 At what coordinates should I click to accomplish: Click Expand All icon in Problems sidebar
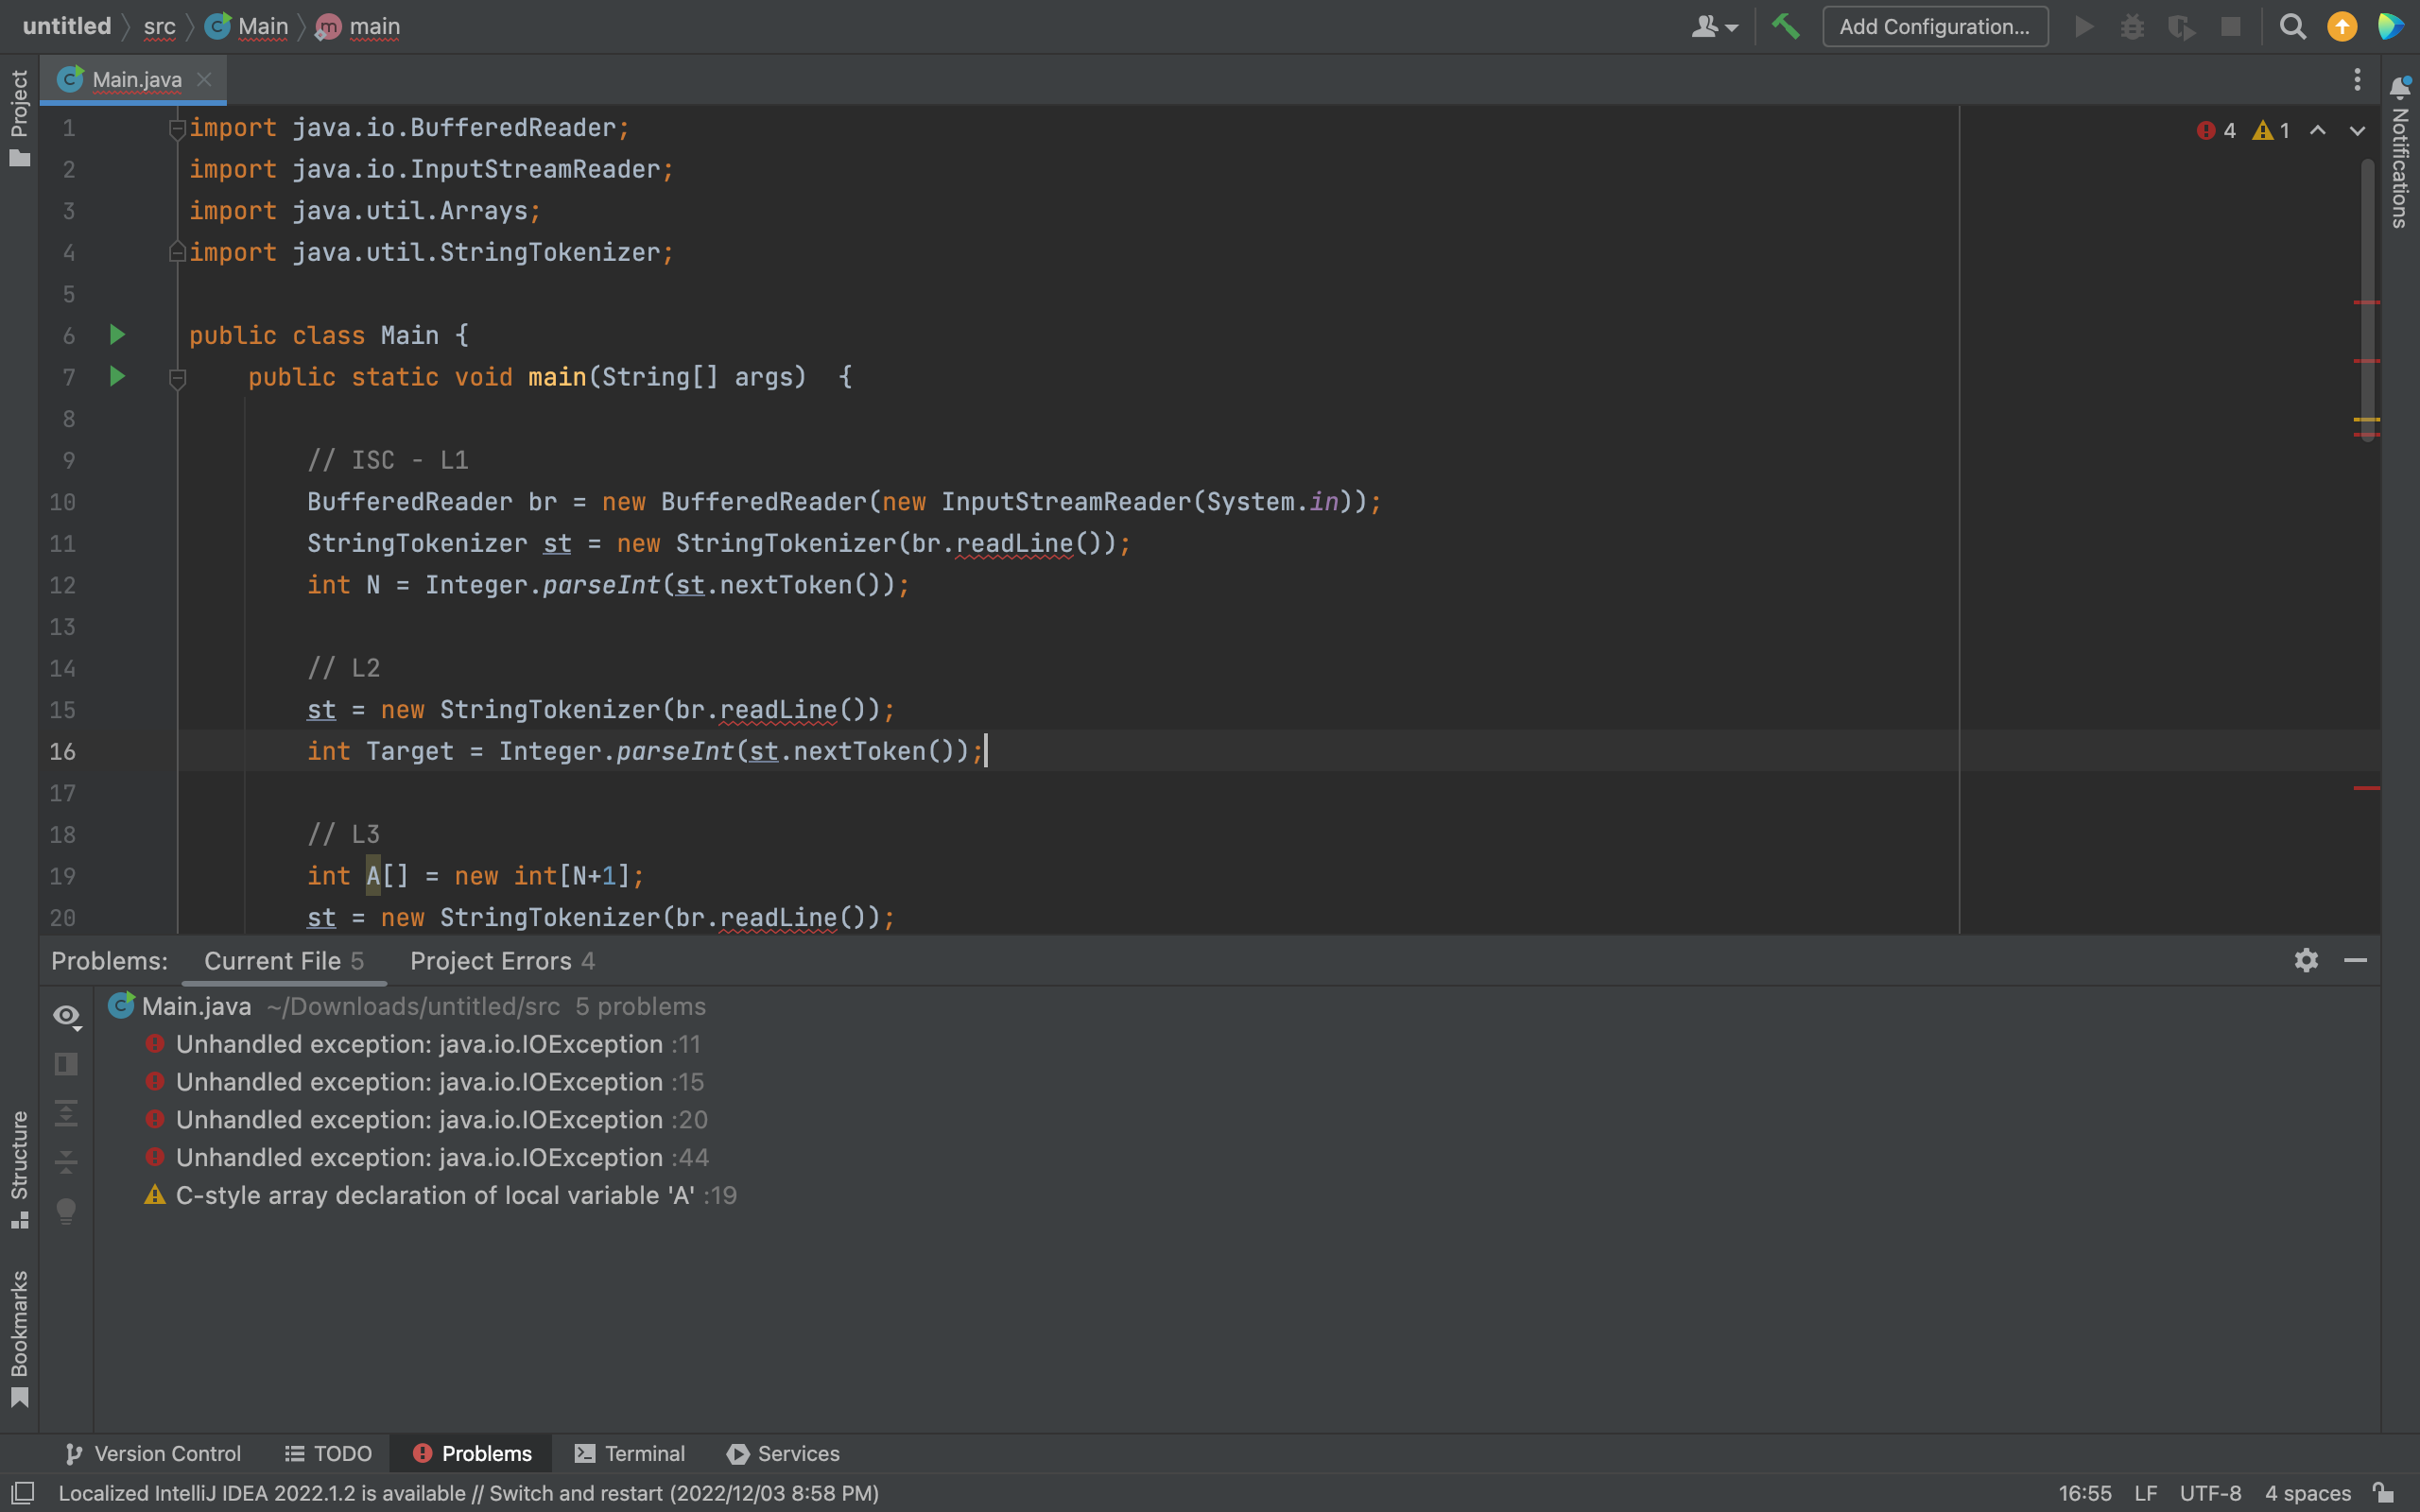tap(66, 1113)
